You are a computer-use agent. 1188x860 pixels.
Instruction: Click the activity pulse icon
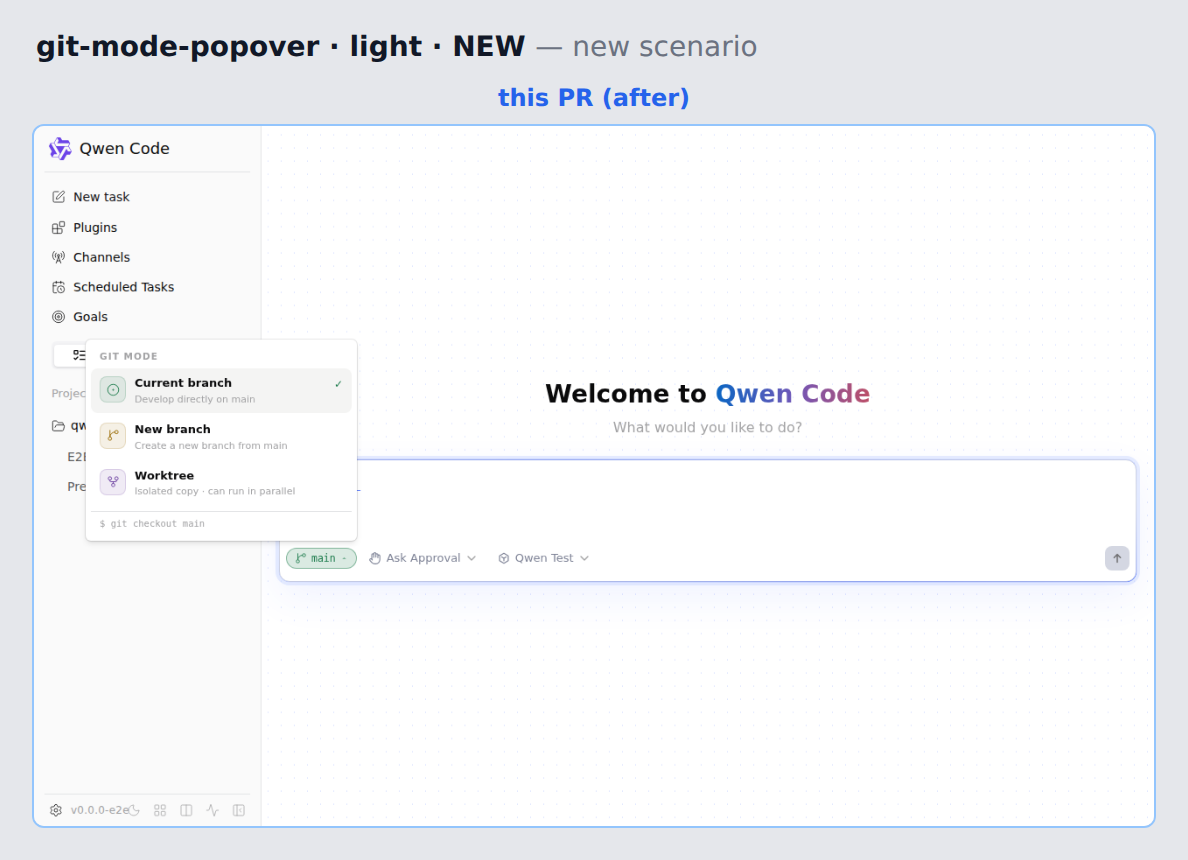(x=213, y=810)
